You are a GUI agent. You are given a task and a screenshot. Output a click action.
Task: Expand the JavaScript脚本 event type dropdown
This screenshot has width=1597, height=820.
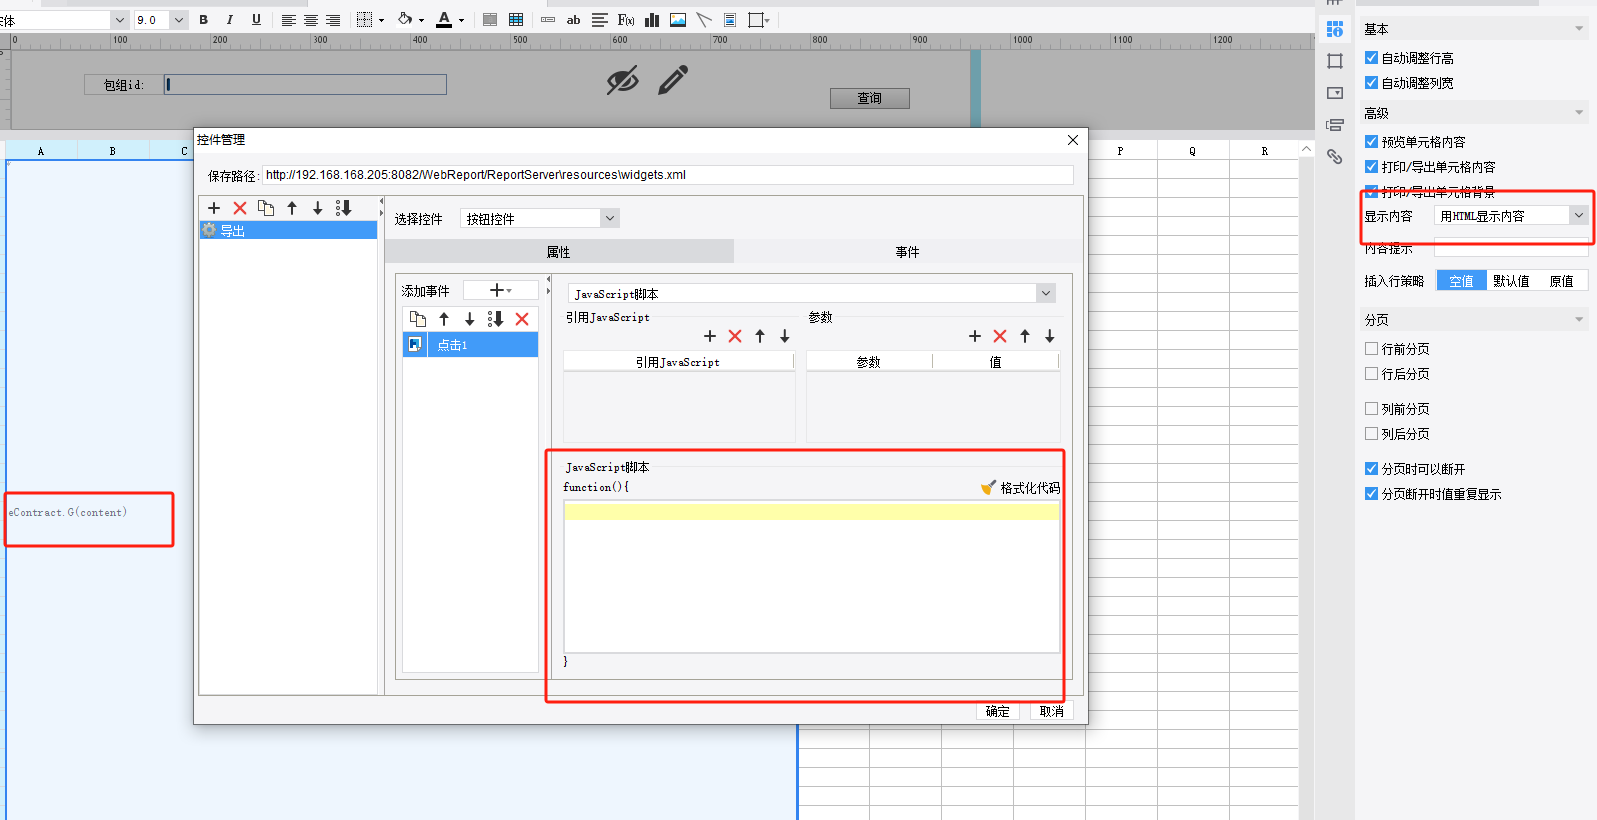(x=1045, y=293)
